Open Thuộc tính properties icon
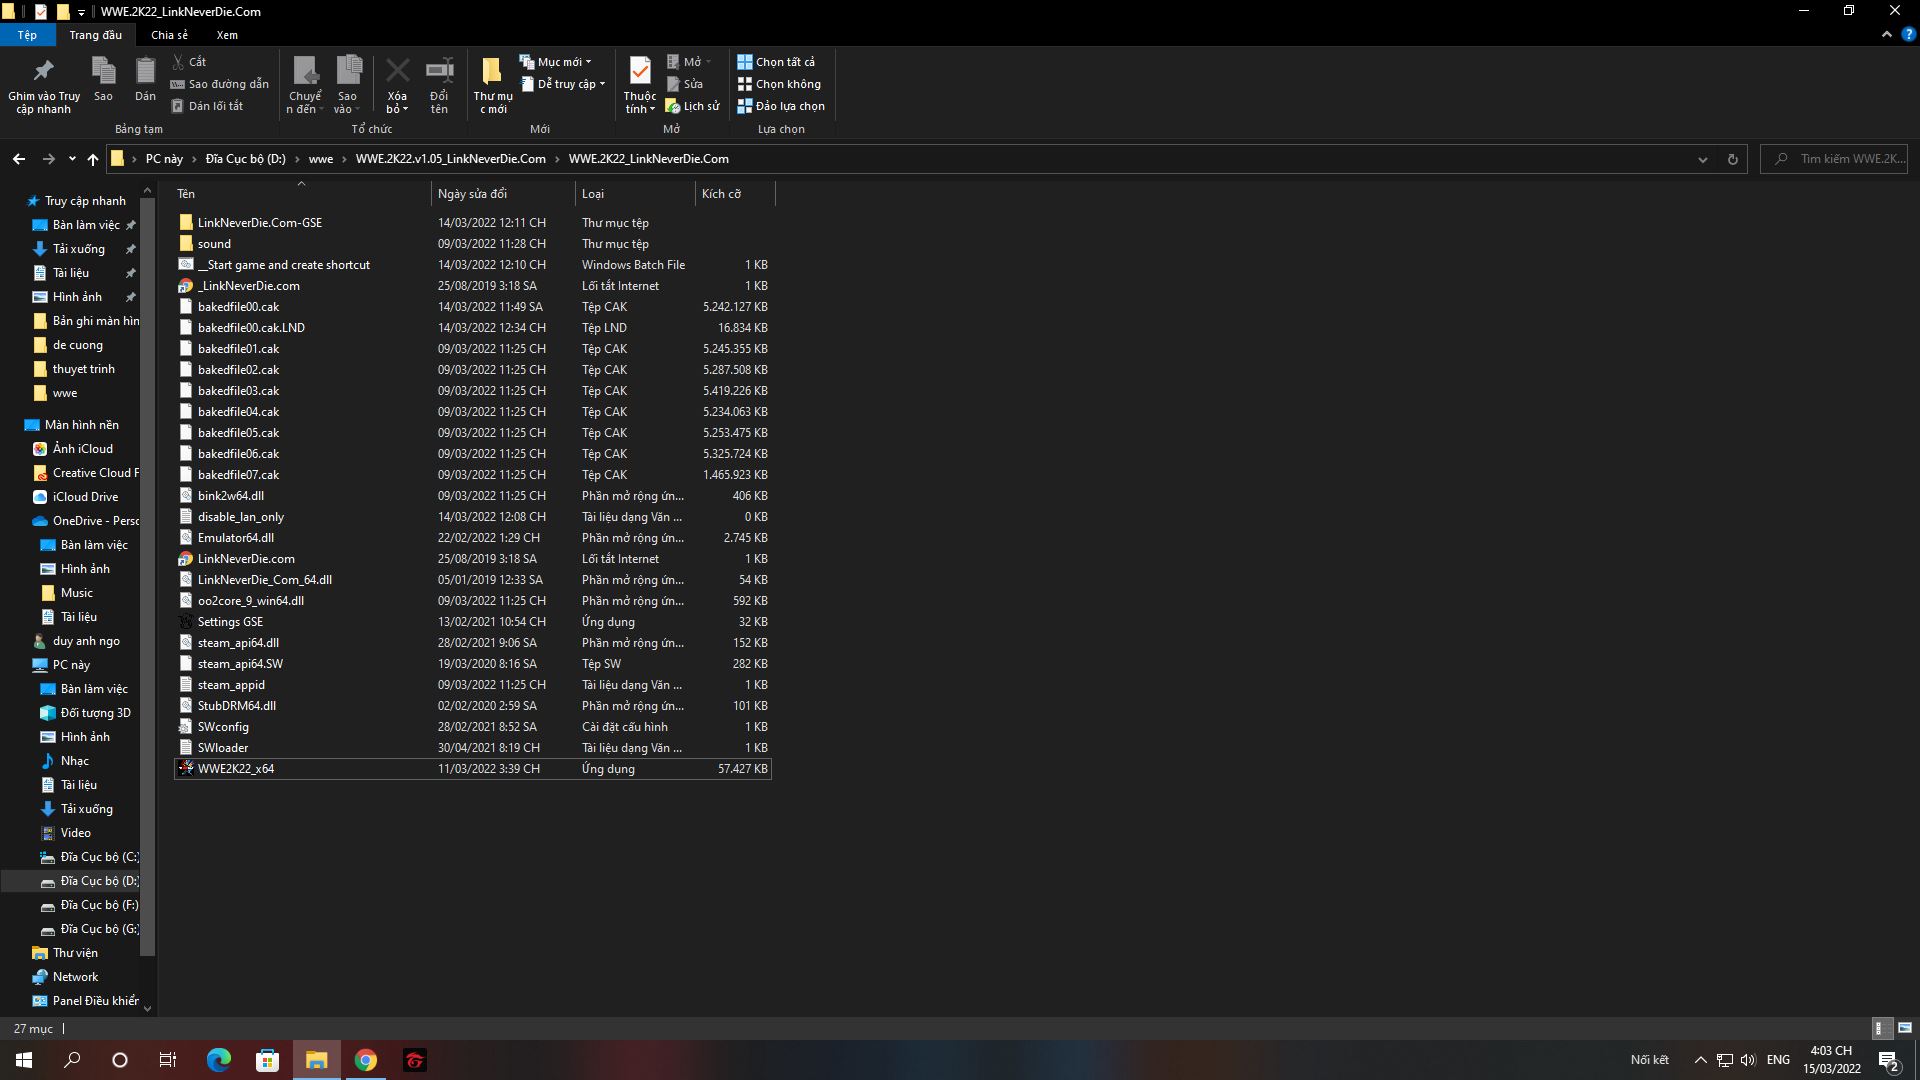Viewport: 1920px width, 1080px height. tap(639, 70)
